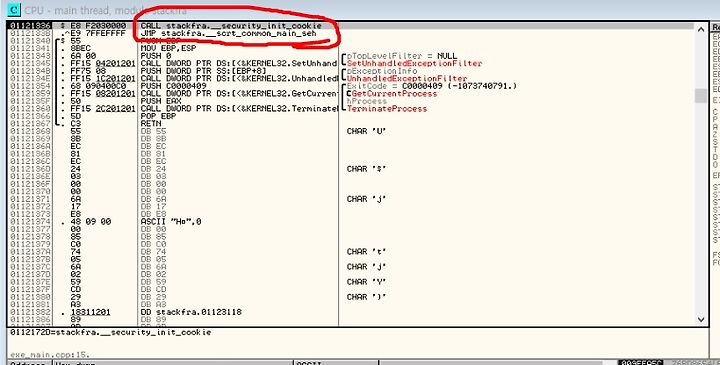Screen dimensions: 720x365
Task: Select the MOV EBP,ESP instruction row
Action: point(169,48)
